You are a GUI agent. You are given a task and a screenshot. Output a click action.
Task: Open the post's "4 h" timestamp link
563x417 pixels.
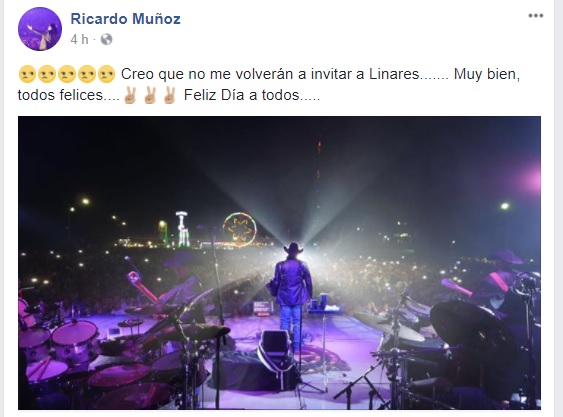pos(79,39)
